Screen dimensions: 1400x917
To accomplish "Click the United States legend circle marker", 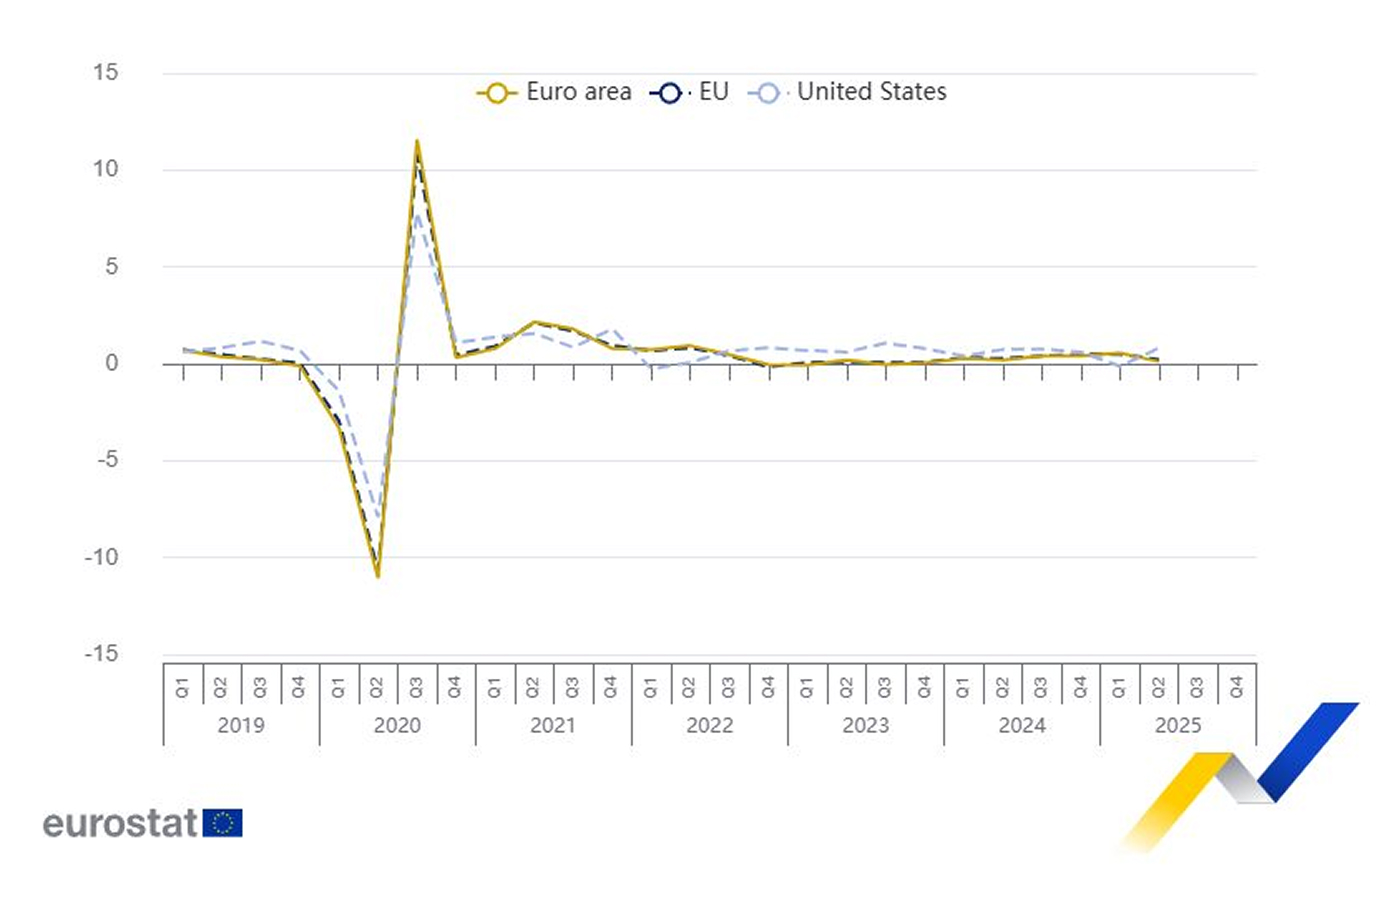I will pyautogui.click(x=767, y=94).
